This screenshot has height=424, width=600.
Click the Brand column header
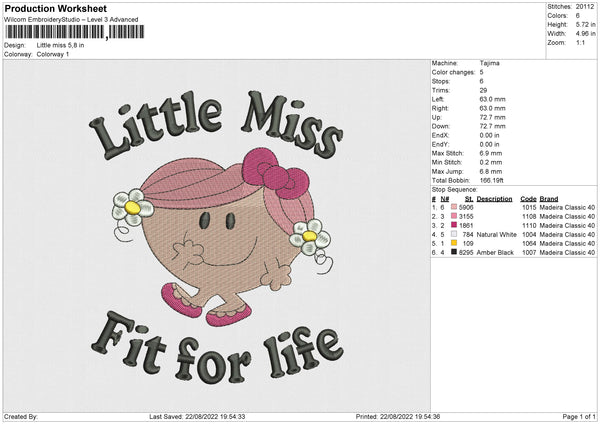(548, 199)
